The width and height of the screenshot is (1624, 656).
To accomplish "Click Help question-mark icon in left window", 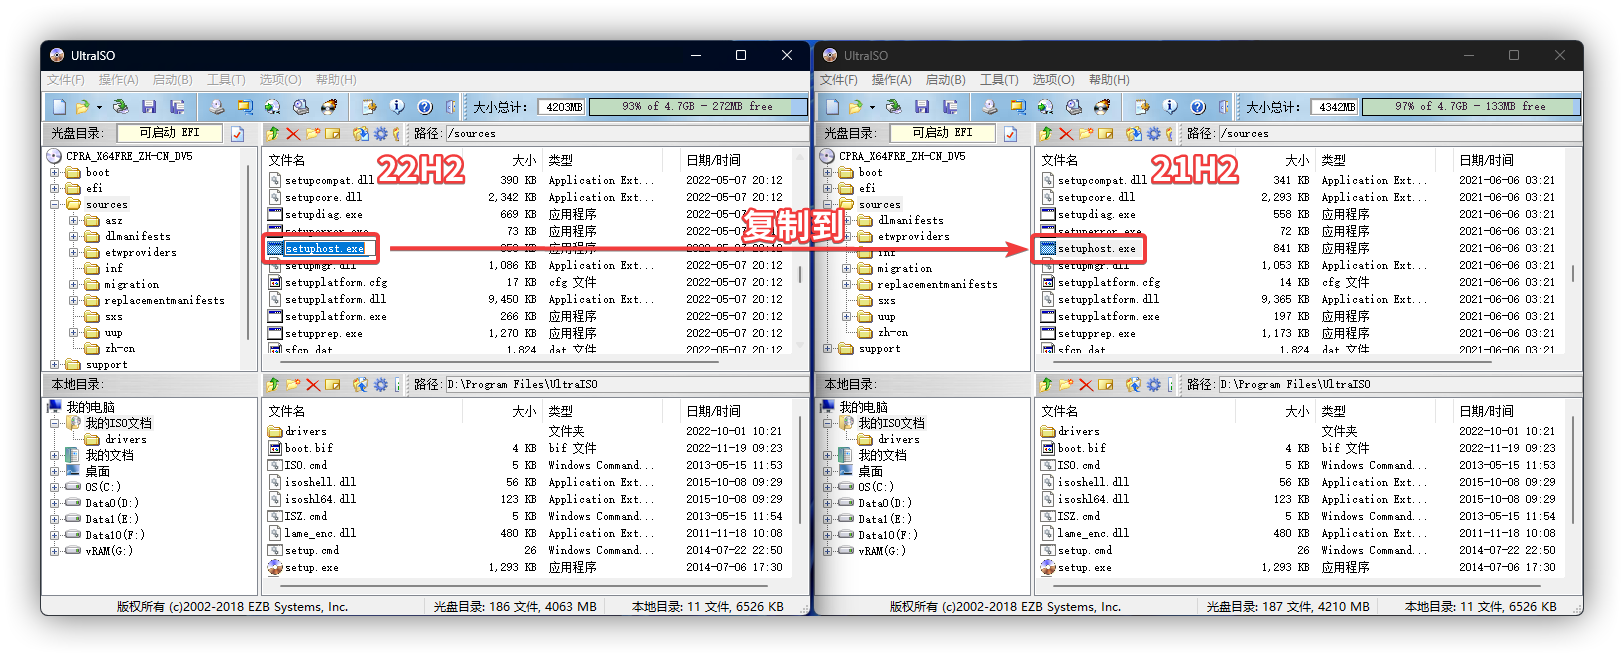I will [425, 106].
